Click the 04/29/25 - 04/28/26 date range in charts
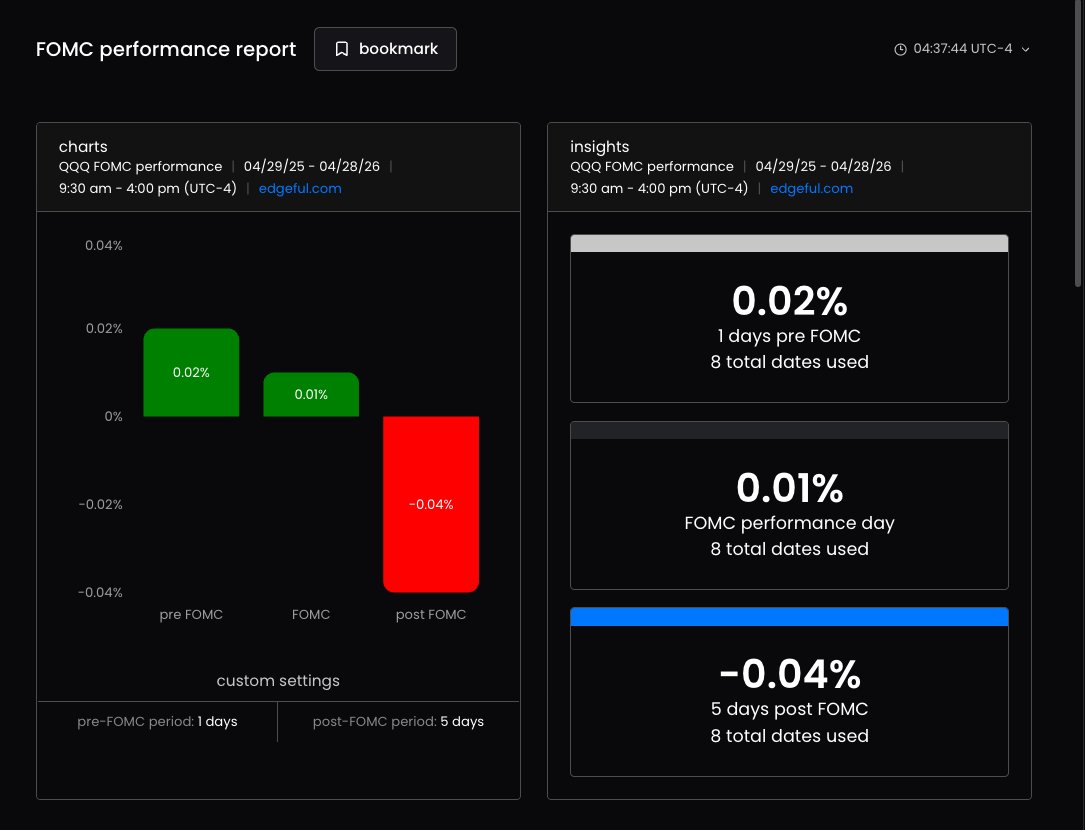The height and width of the screenshot is (830, 1085). (x=311, y=166)
